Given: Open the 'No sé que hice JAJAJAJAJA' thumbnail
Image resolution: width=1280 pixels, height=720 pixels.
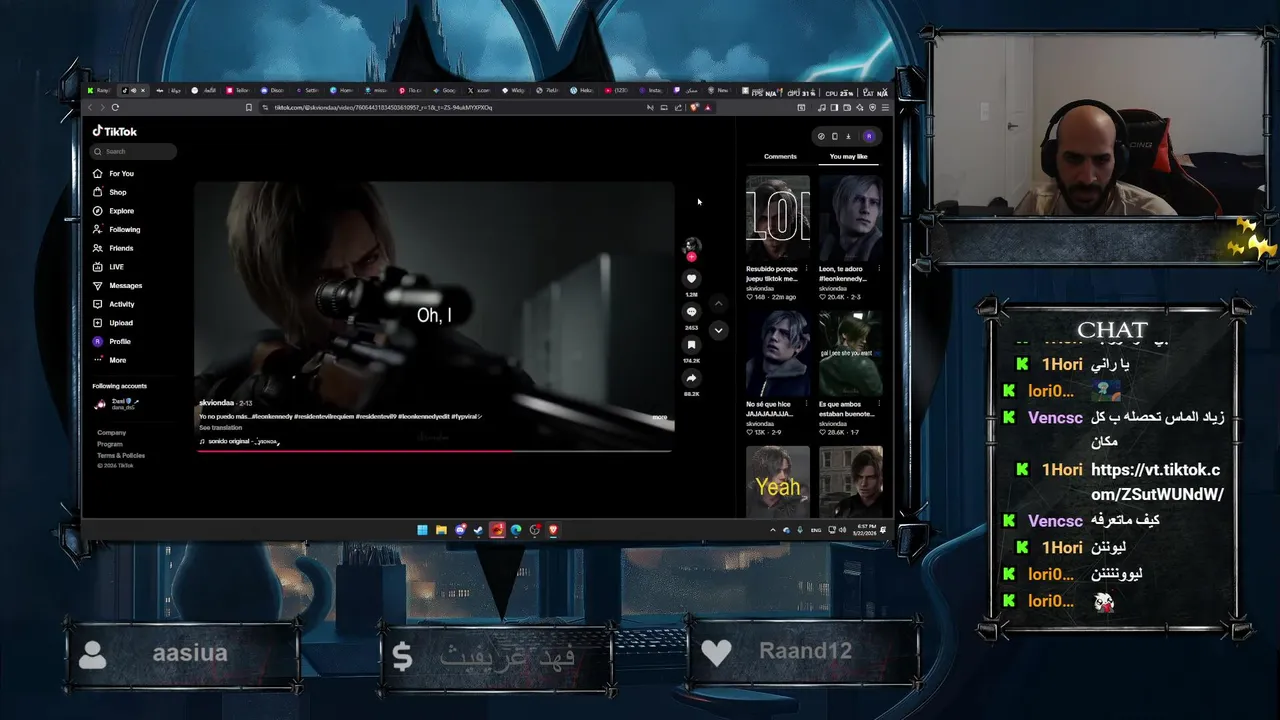Looking at the screenshot, I should (x=778, y=353).
